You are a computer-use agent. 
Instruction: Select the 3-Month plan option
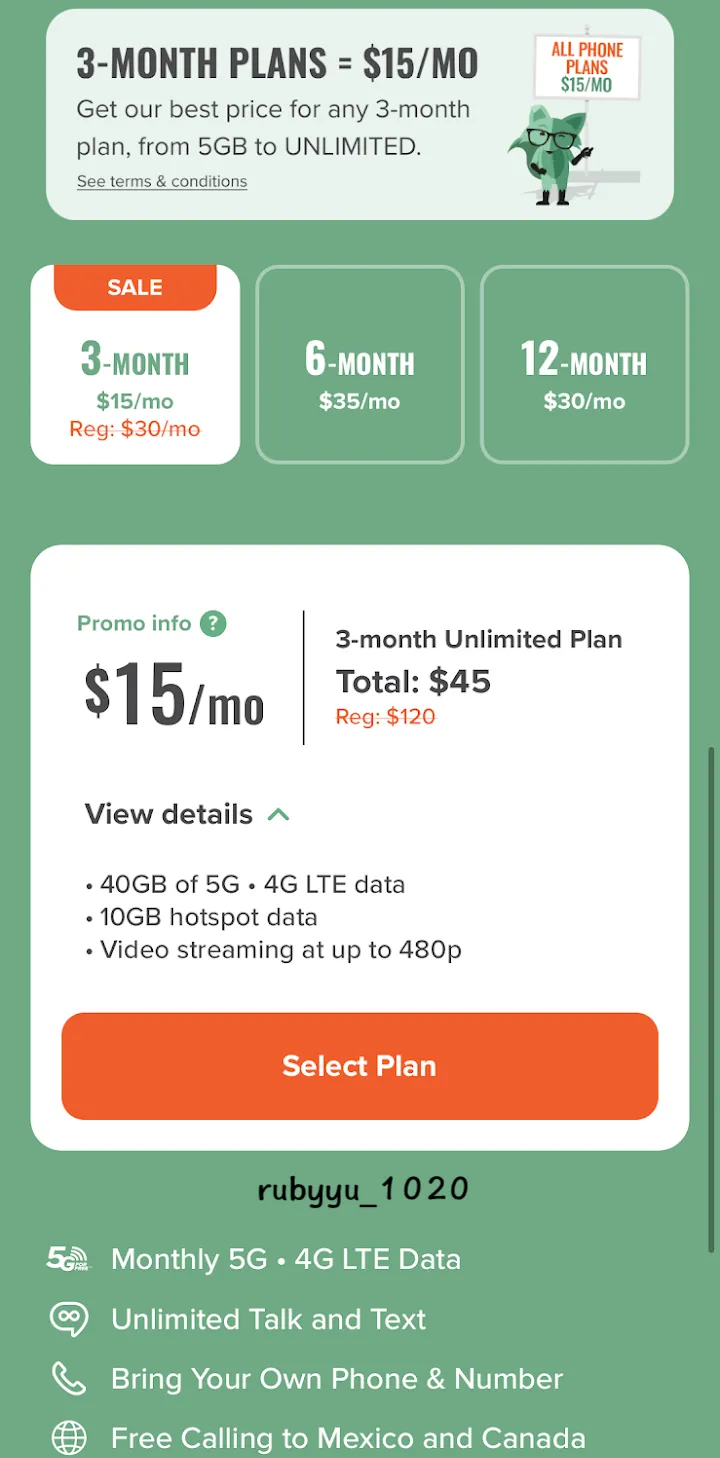point(135,380)
